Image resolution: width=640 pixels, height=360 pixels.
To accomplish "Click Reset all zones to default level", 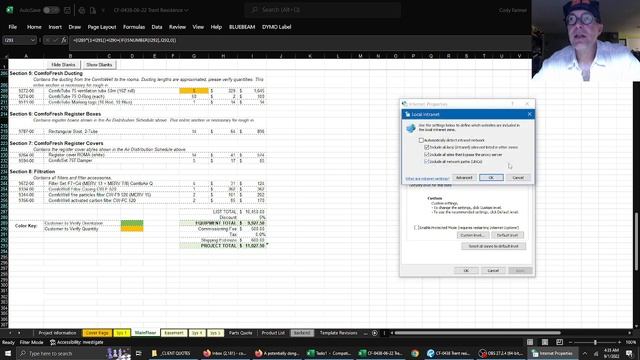I will coord(493,246).
